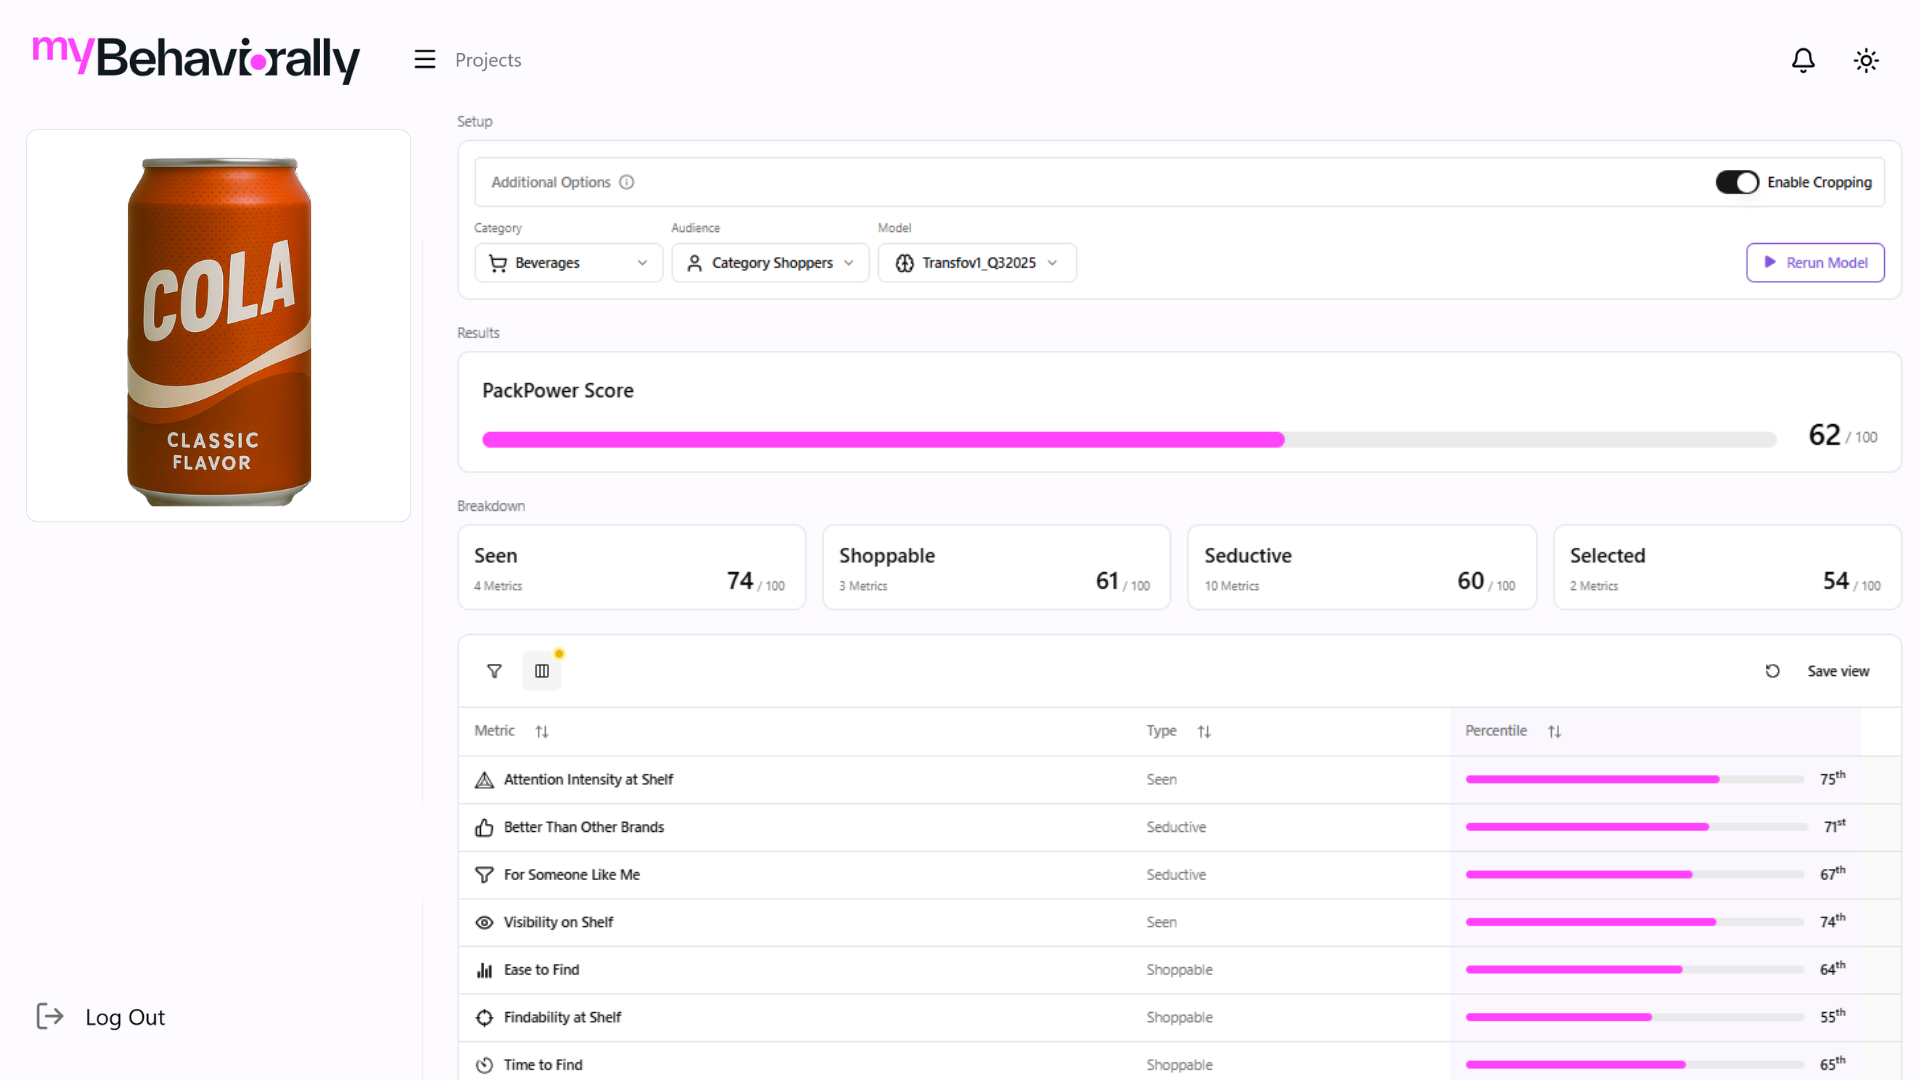Expand the Category Shoppers audience dropdown
Image resolution: width=1920 pixels, height=1080 pixels.
pos(770,263)
